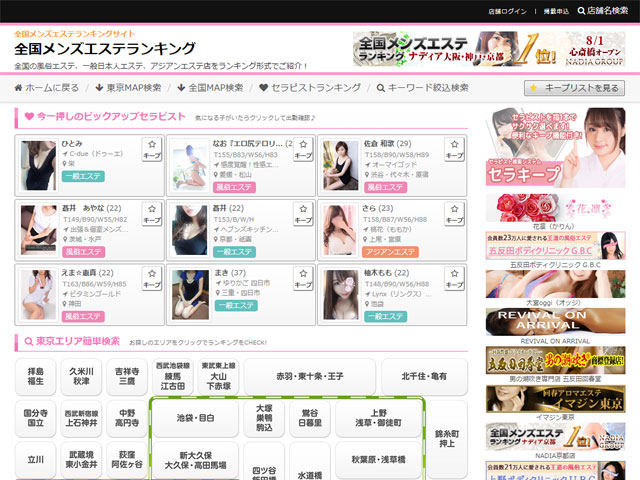Image resolution: width=640 pixels, height=480 pixels.
Task: Click キープリストを見る button
Action: click(x=574, y=88)
